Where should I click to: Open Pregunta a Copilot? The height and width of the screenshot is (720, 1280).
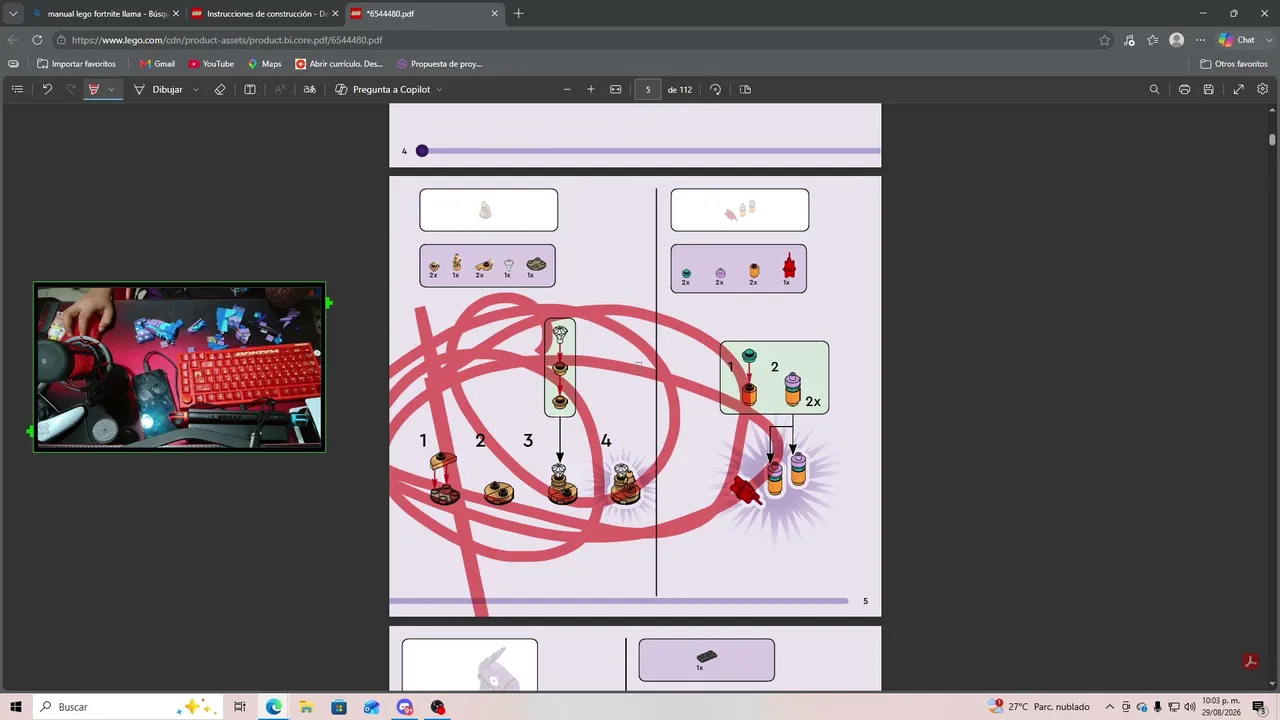[383, 89]
